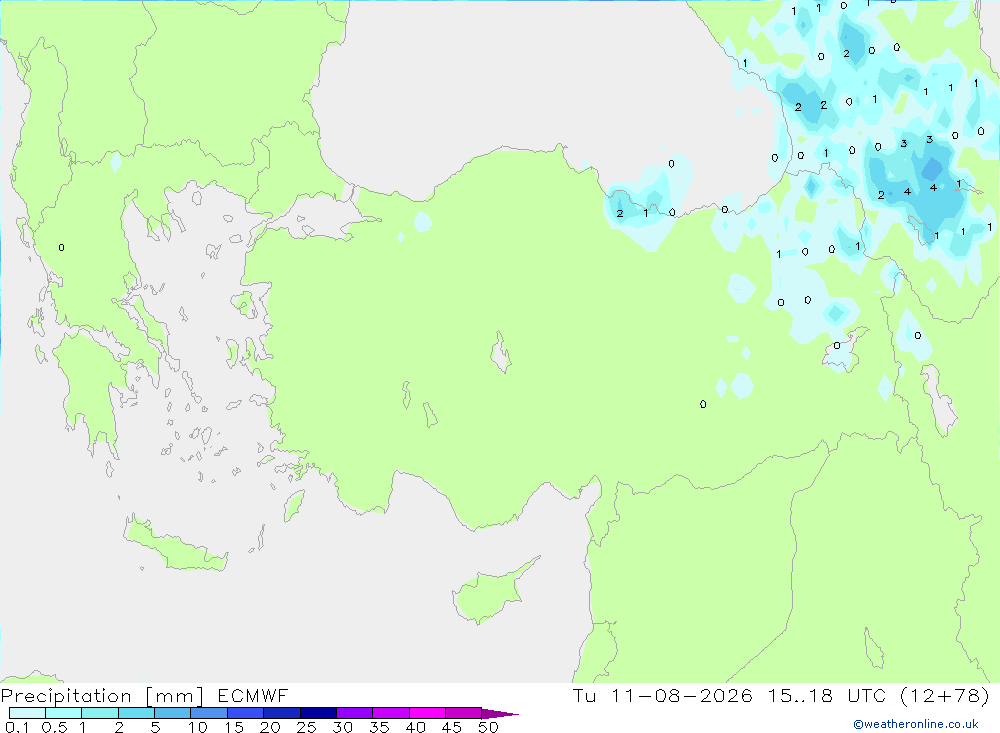The width and height of the screenshot is (1000, 733).
Task: Click the island of Crete on the map
Action: 175,544
